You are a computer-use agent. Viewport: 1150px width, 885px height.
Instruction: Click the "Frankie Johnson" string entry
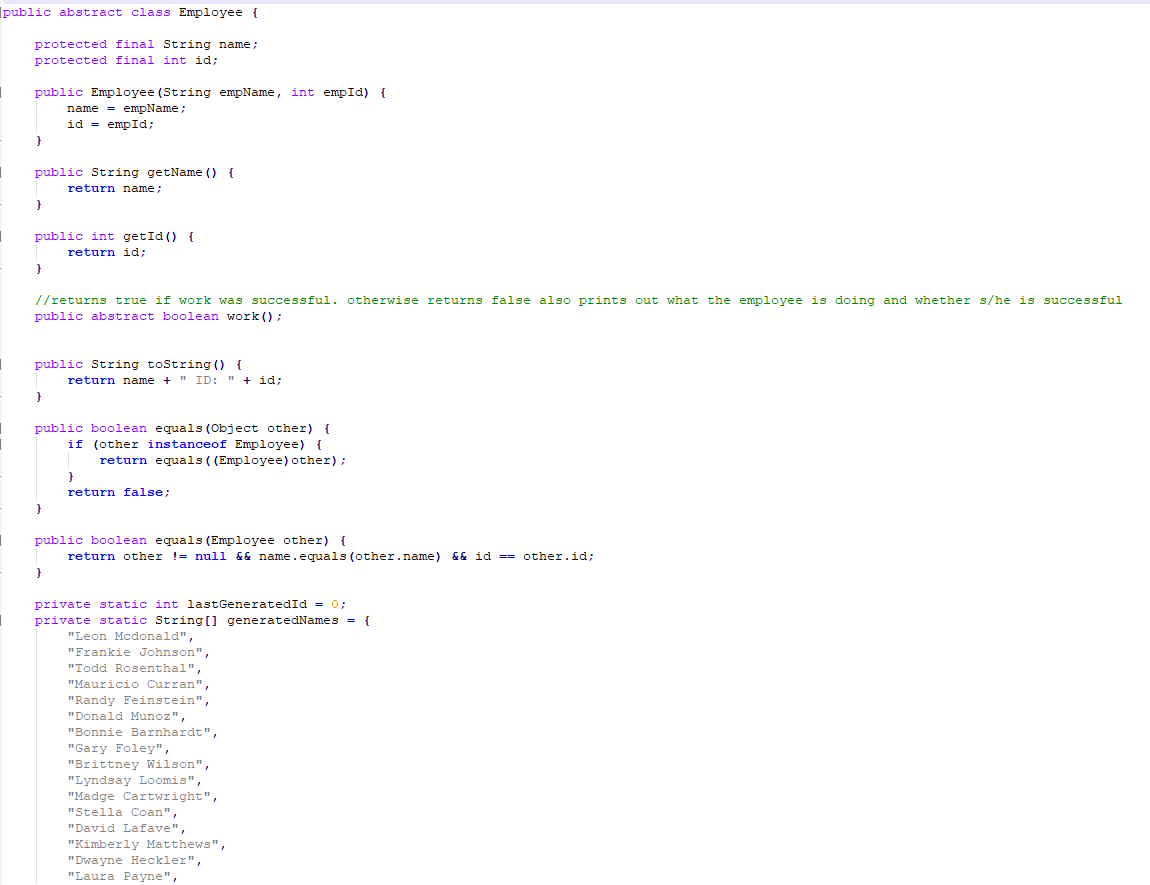139,653
